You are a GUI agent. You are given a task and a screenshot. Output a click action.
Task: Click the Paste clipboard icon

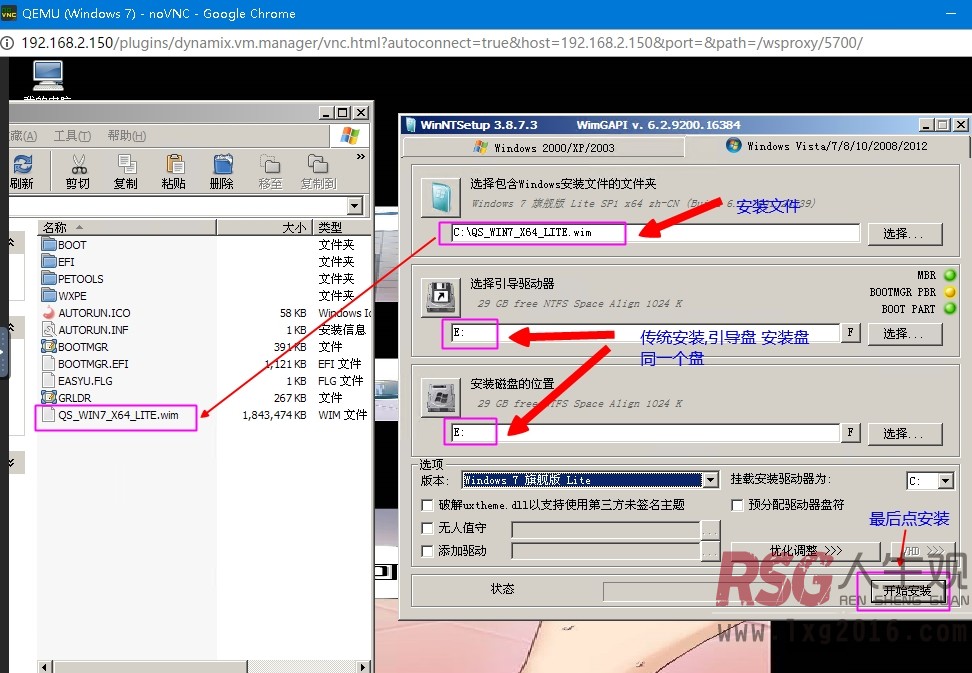pos(174,172)
